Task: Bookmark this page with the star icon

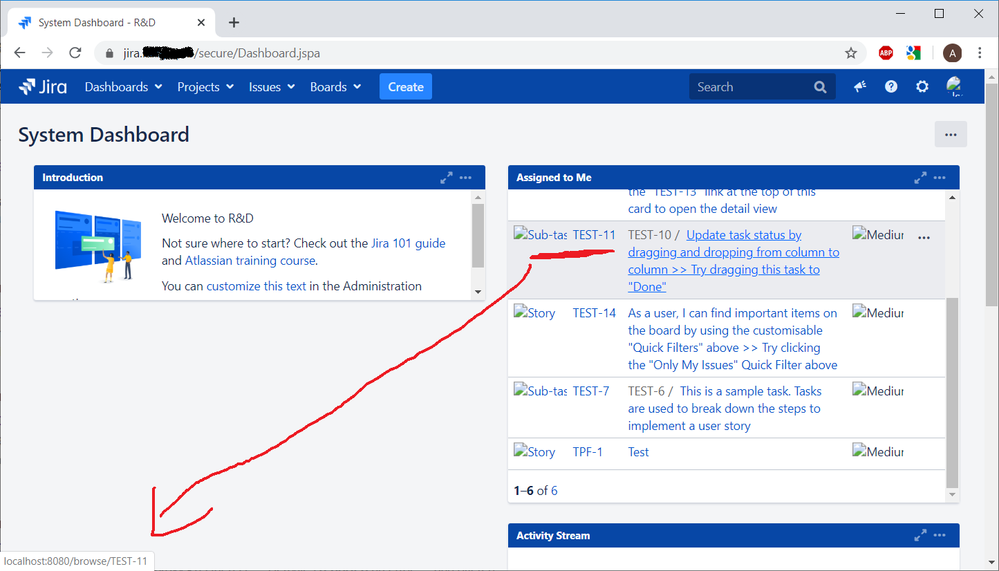Action: click(851, 53)
